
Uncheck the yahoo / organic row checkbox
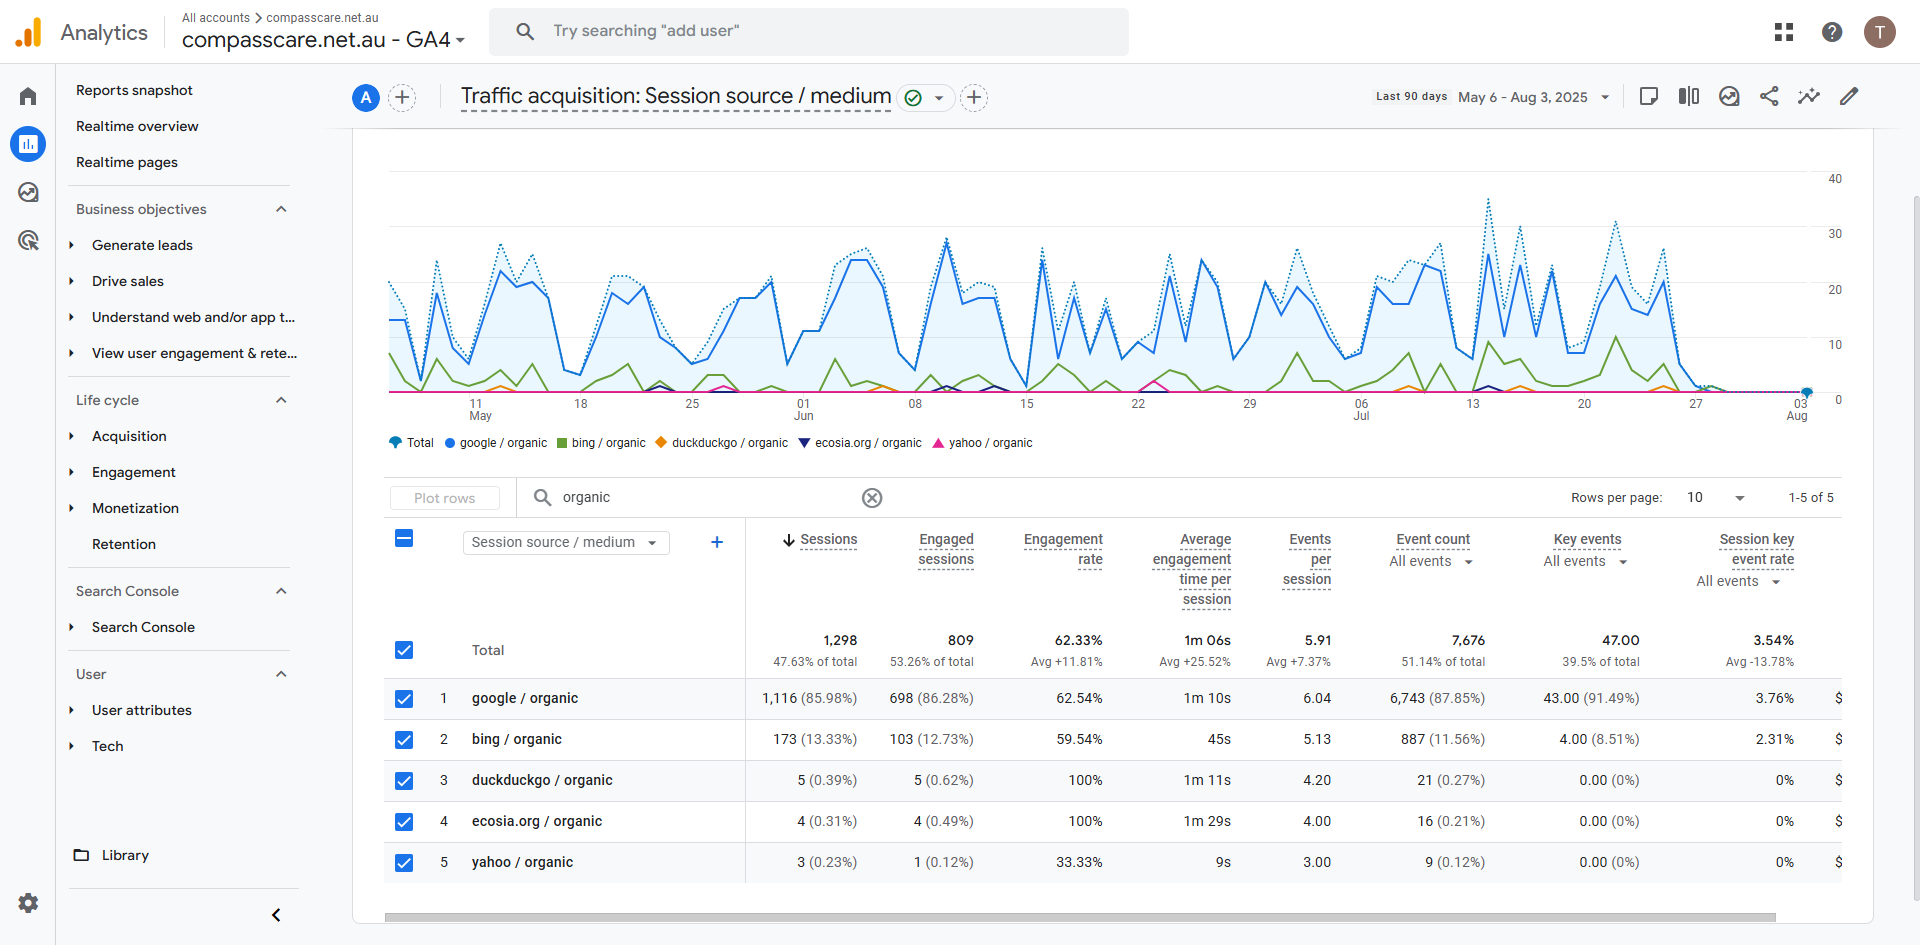(x=404, y=863)
